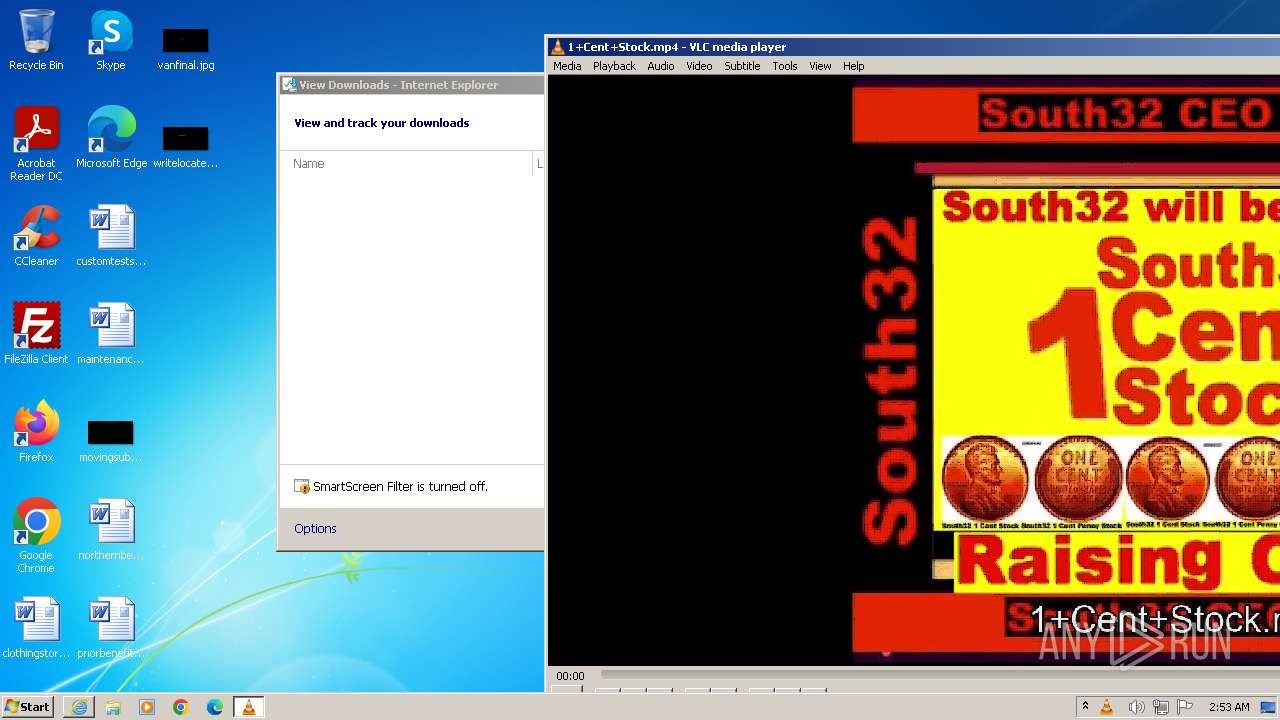
Task: Launch Google Chrome desktop shortcut
Action: pyautogui.click(x=36, y=536)
